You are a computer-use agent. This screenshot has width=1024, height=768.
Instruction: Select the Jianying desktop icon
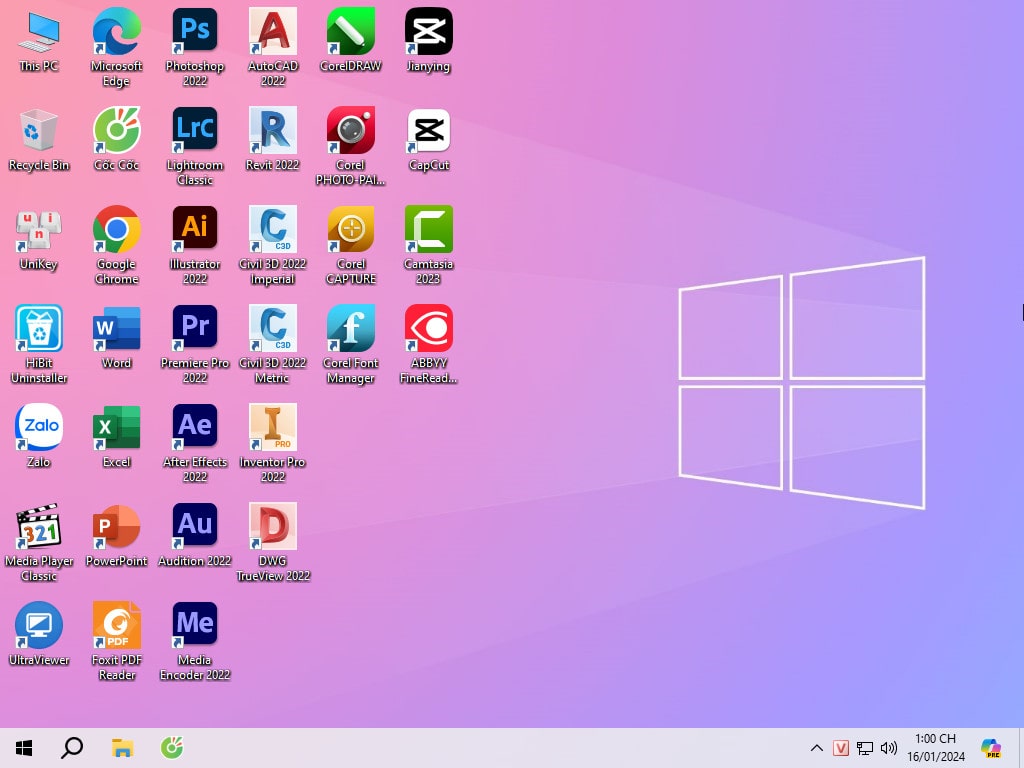pos(428,40)
